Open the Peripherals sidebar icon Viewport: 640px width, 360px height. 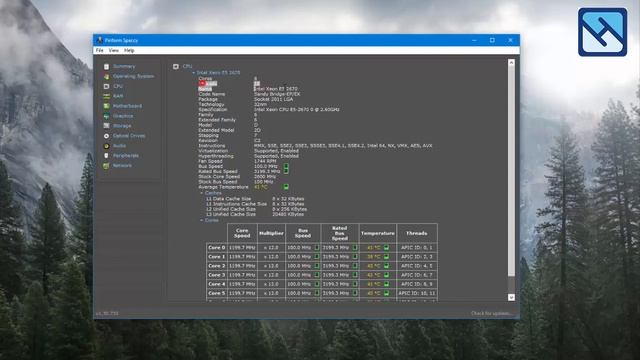coord(107,156)
